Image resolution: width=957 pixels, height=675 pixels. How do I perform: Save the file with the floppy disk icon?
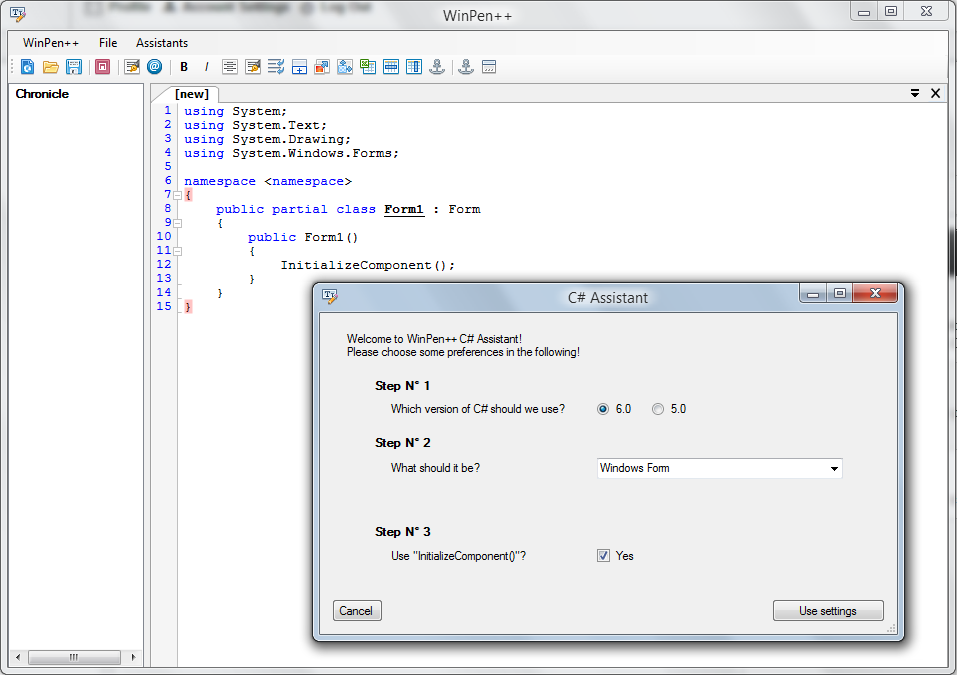tap(74, 67)
